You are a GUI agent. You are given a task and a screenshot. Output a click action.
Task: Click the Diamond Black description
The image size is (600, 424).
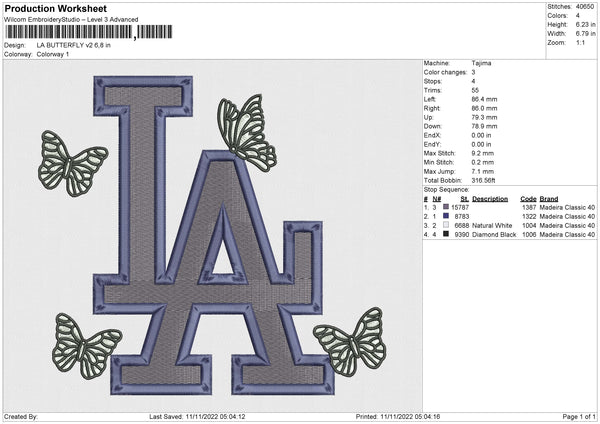tap(494, 235)
